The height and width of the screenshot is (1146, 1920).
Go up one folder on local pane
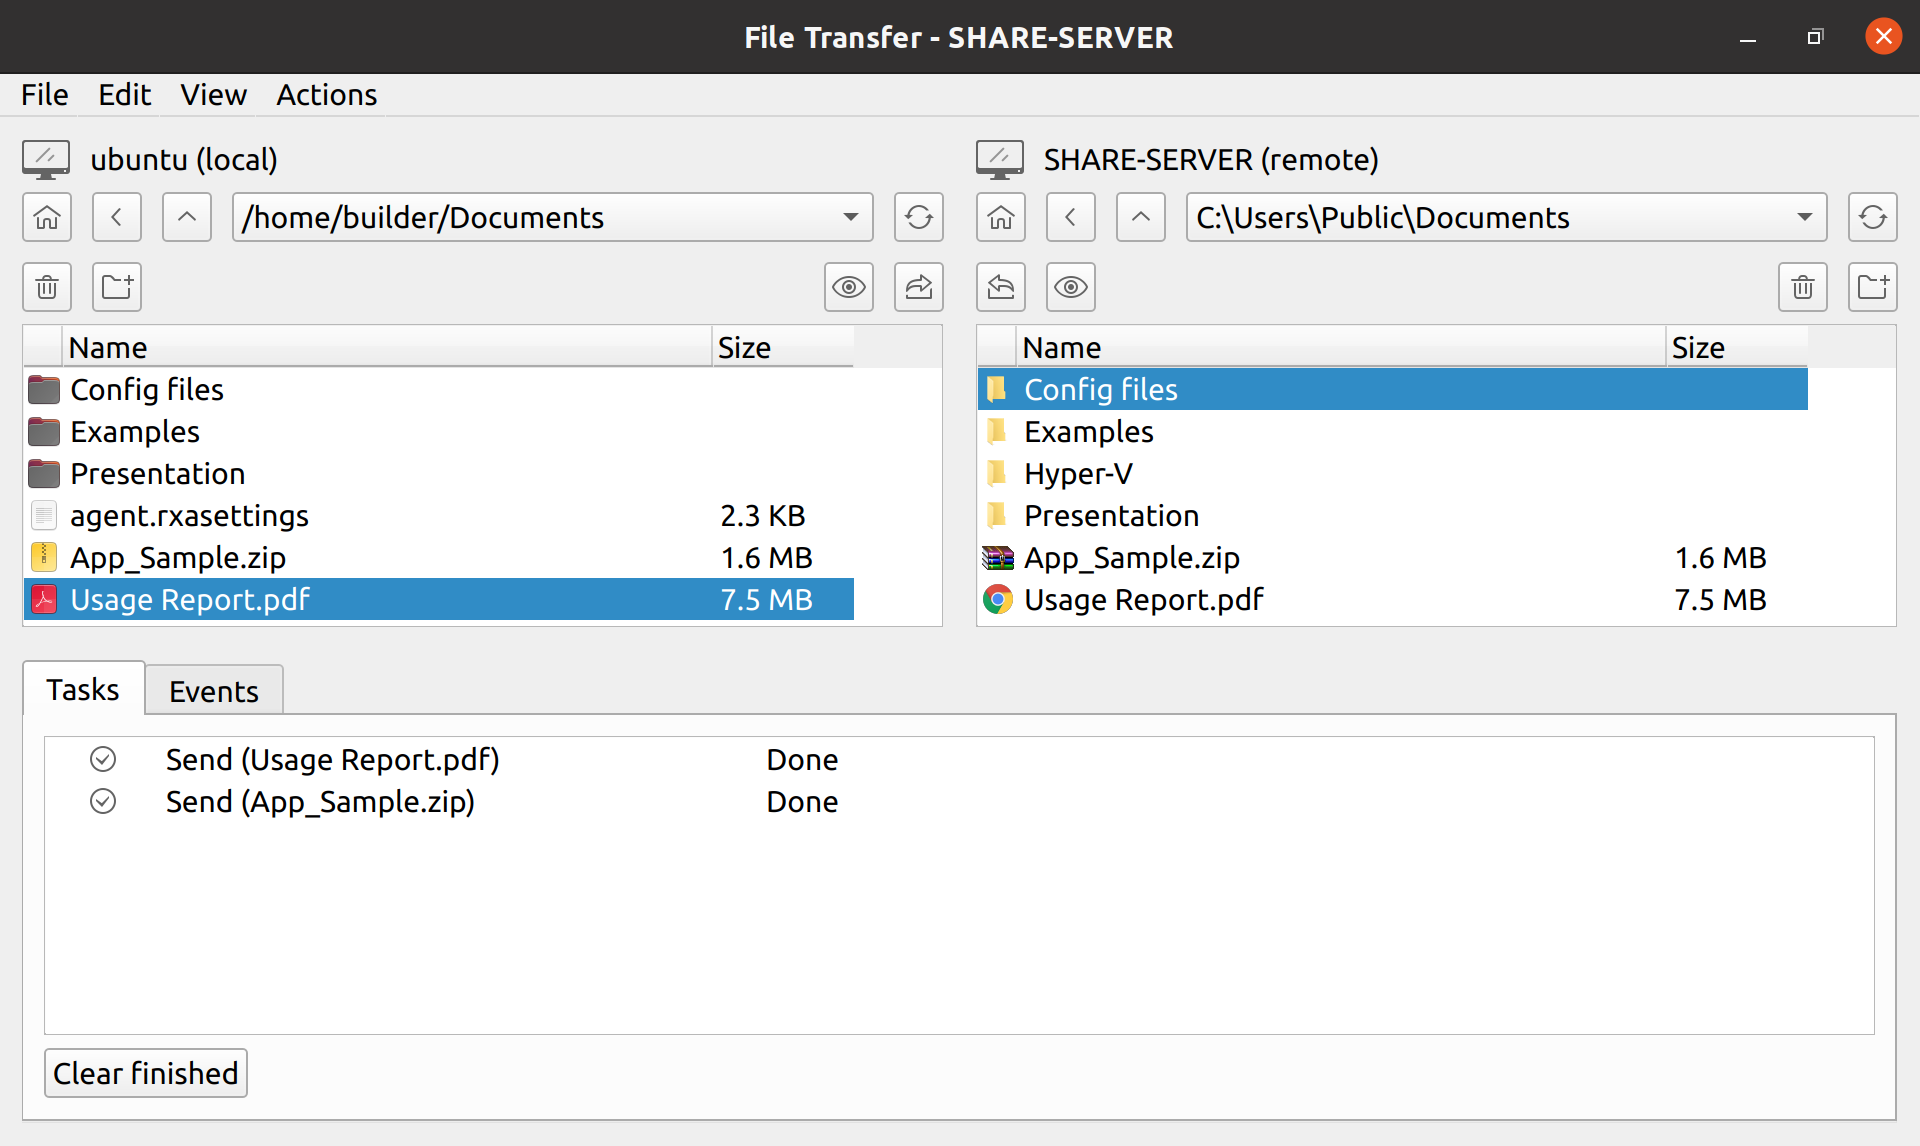click(x=187, y=217)
